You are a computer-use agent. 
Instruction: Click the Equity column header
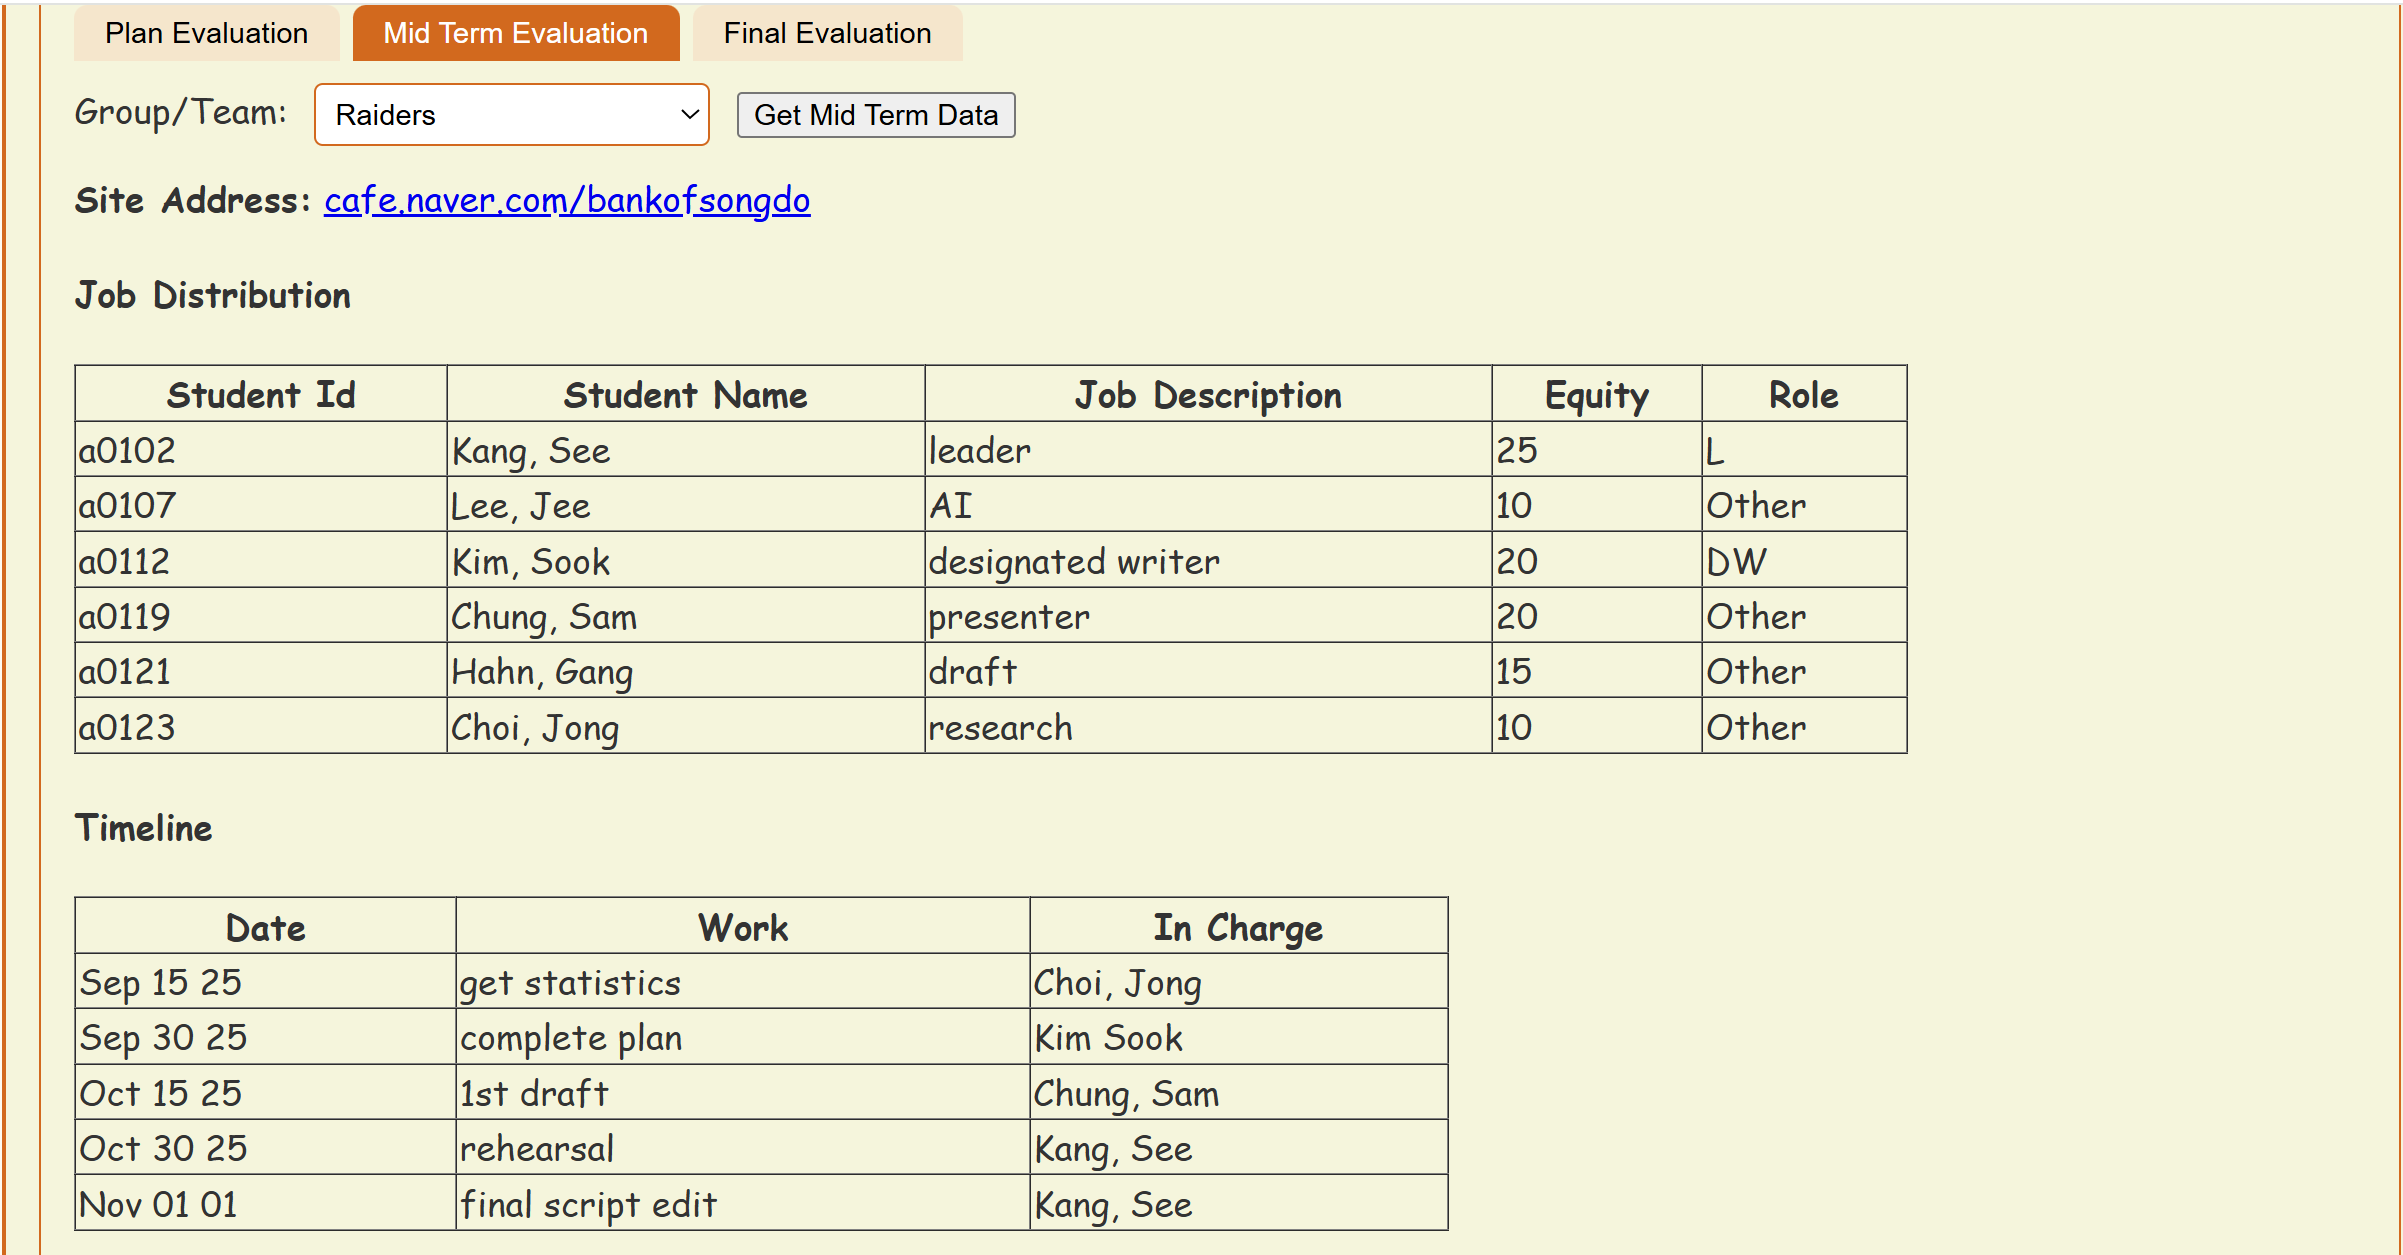(x=1596, y=395)
